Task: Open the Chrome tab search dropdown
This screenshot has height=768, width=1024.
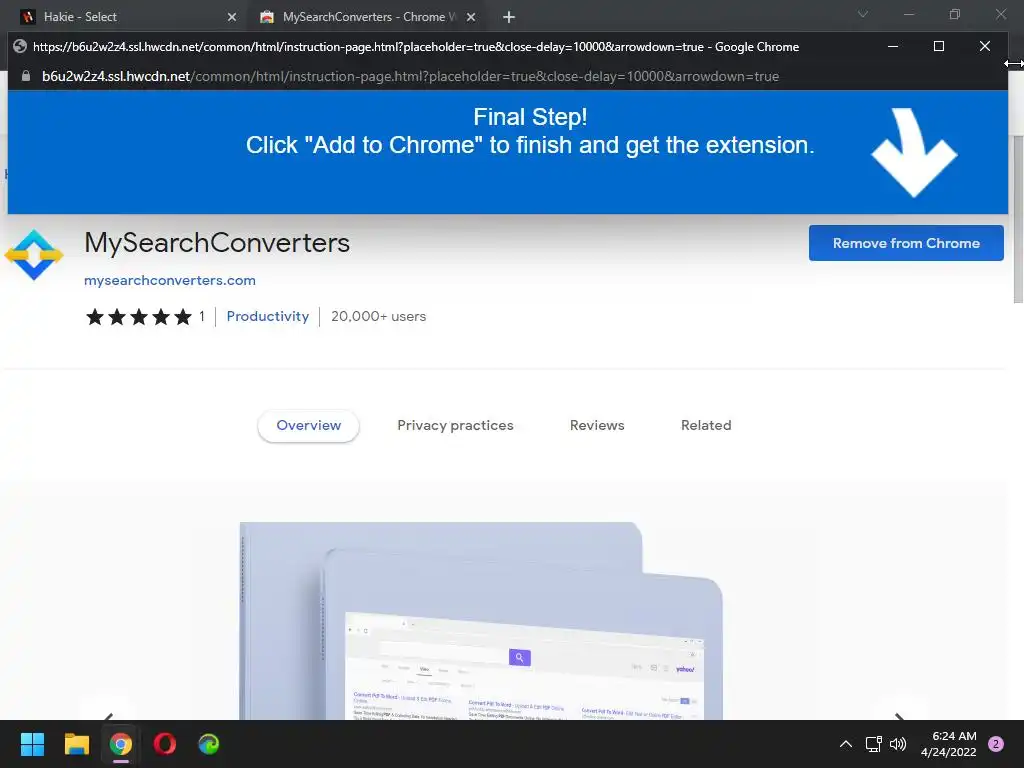Action: coord(863,14)
